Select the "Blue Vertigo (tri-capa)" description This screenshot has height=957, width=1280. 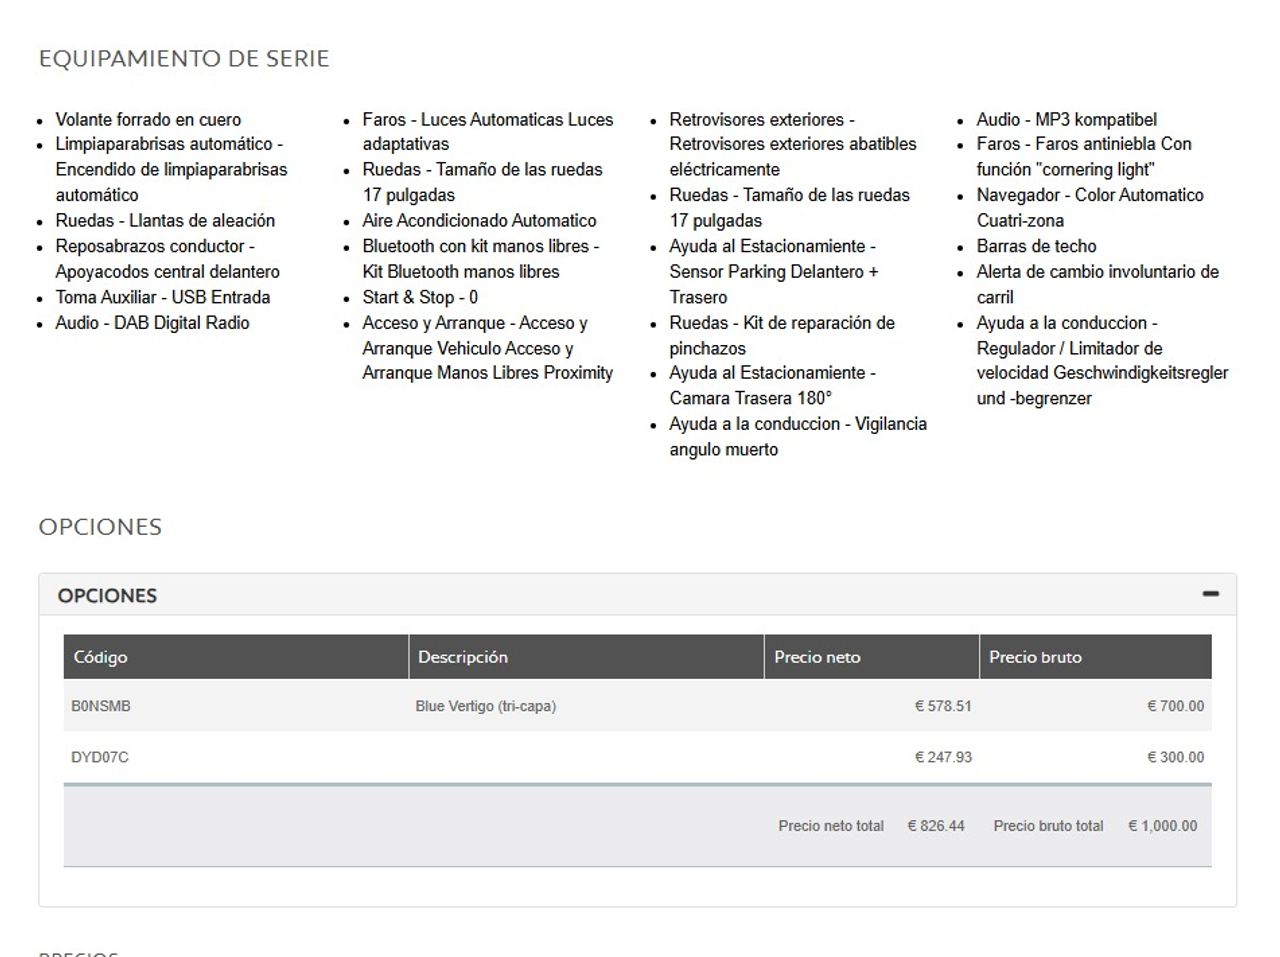tap(486, 706)
